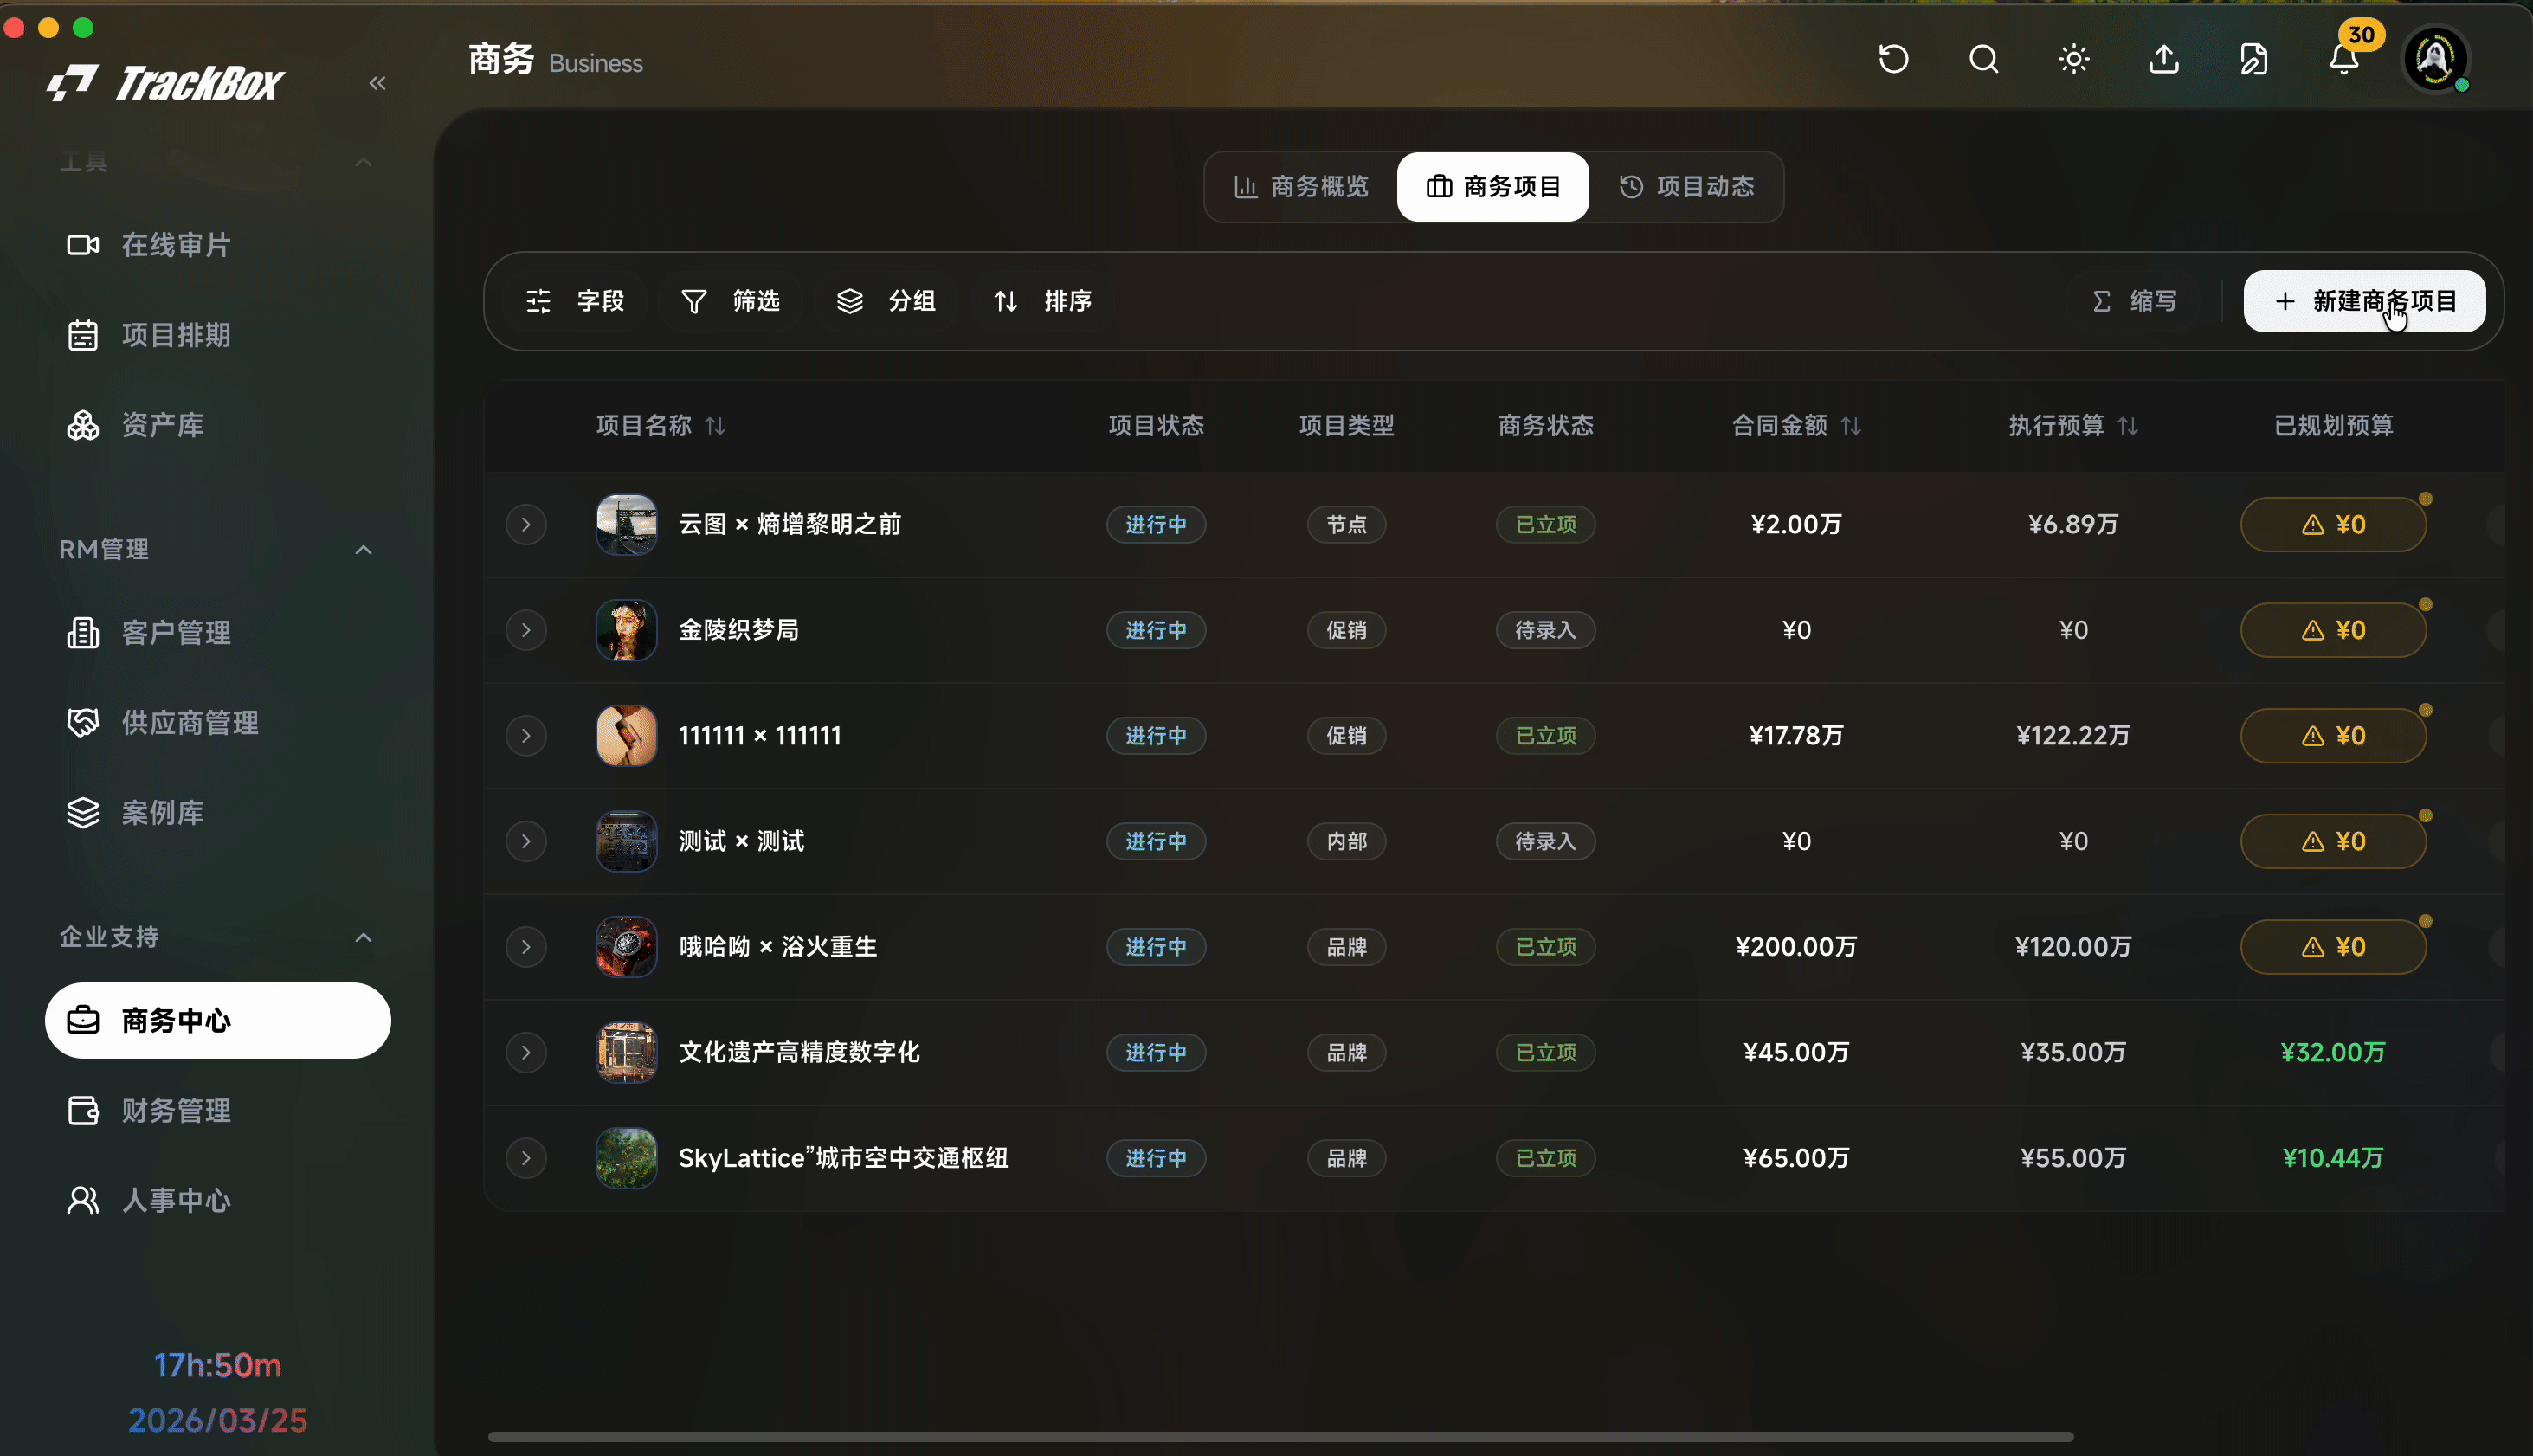The height and width of the screenshot is (1456, 2533).
Task: Click ¥0 budget warning for 金陵织梦局 row
Action: (x=2333, y=631)
